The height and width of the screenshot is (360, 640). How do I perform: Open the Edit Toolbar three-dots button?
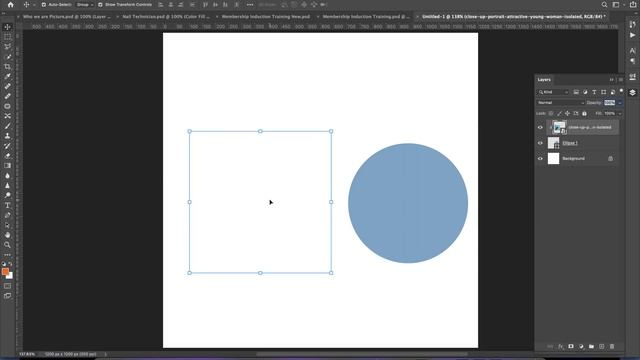pyautogui.click(x=7, y=255)
